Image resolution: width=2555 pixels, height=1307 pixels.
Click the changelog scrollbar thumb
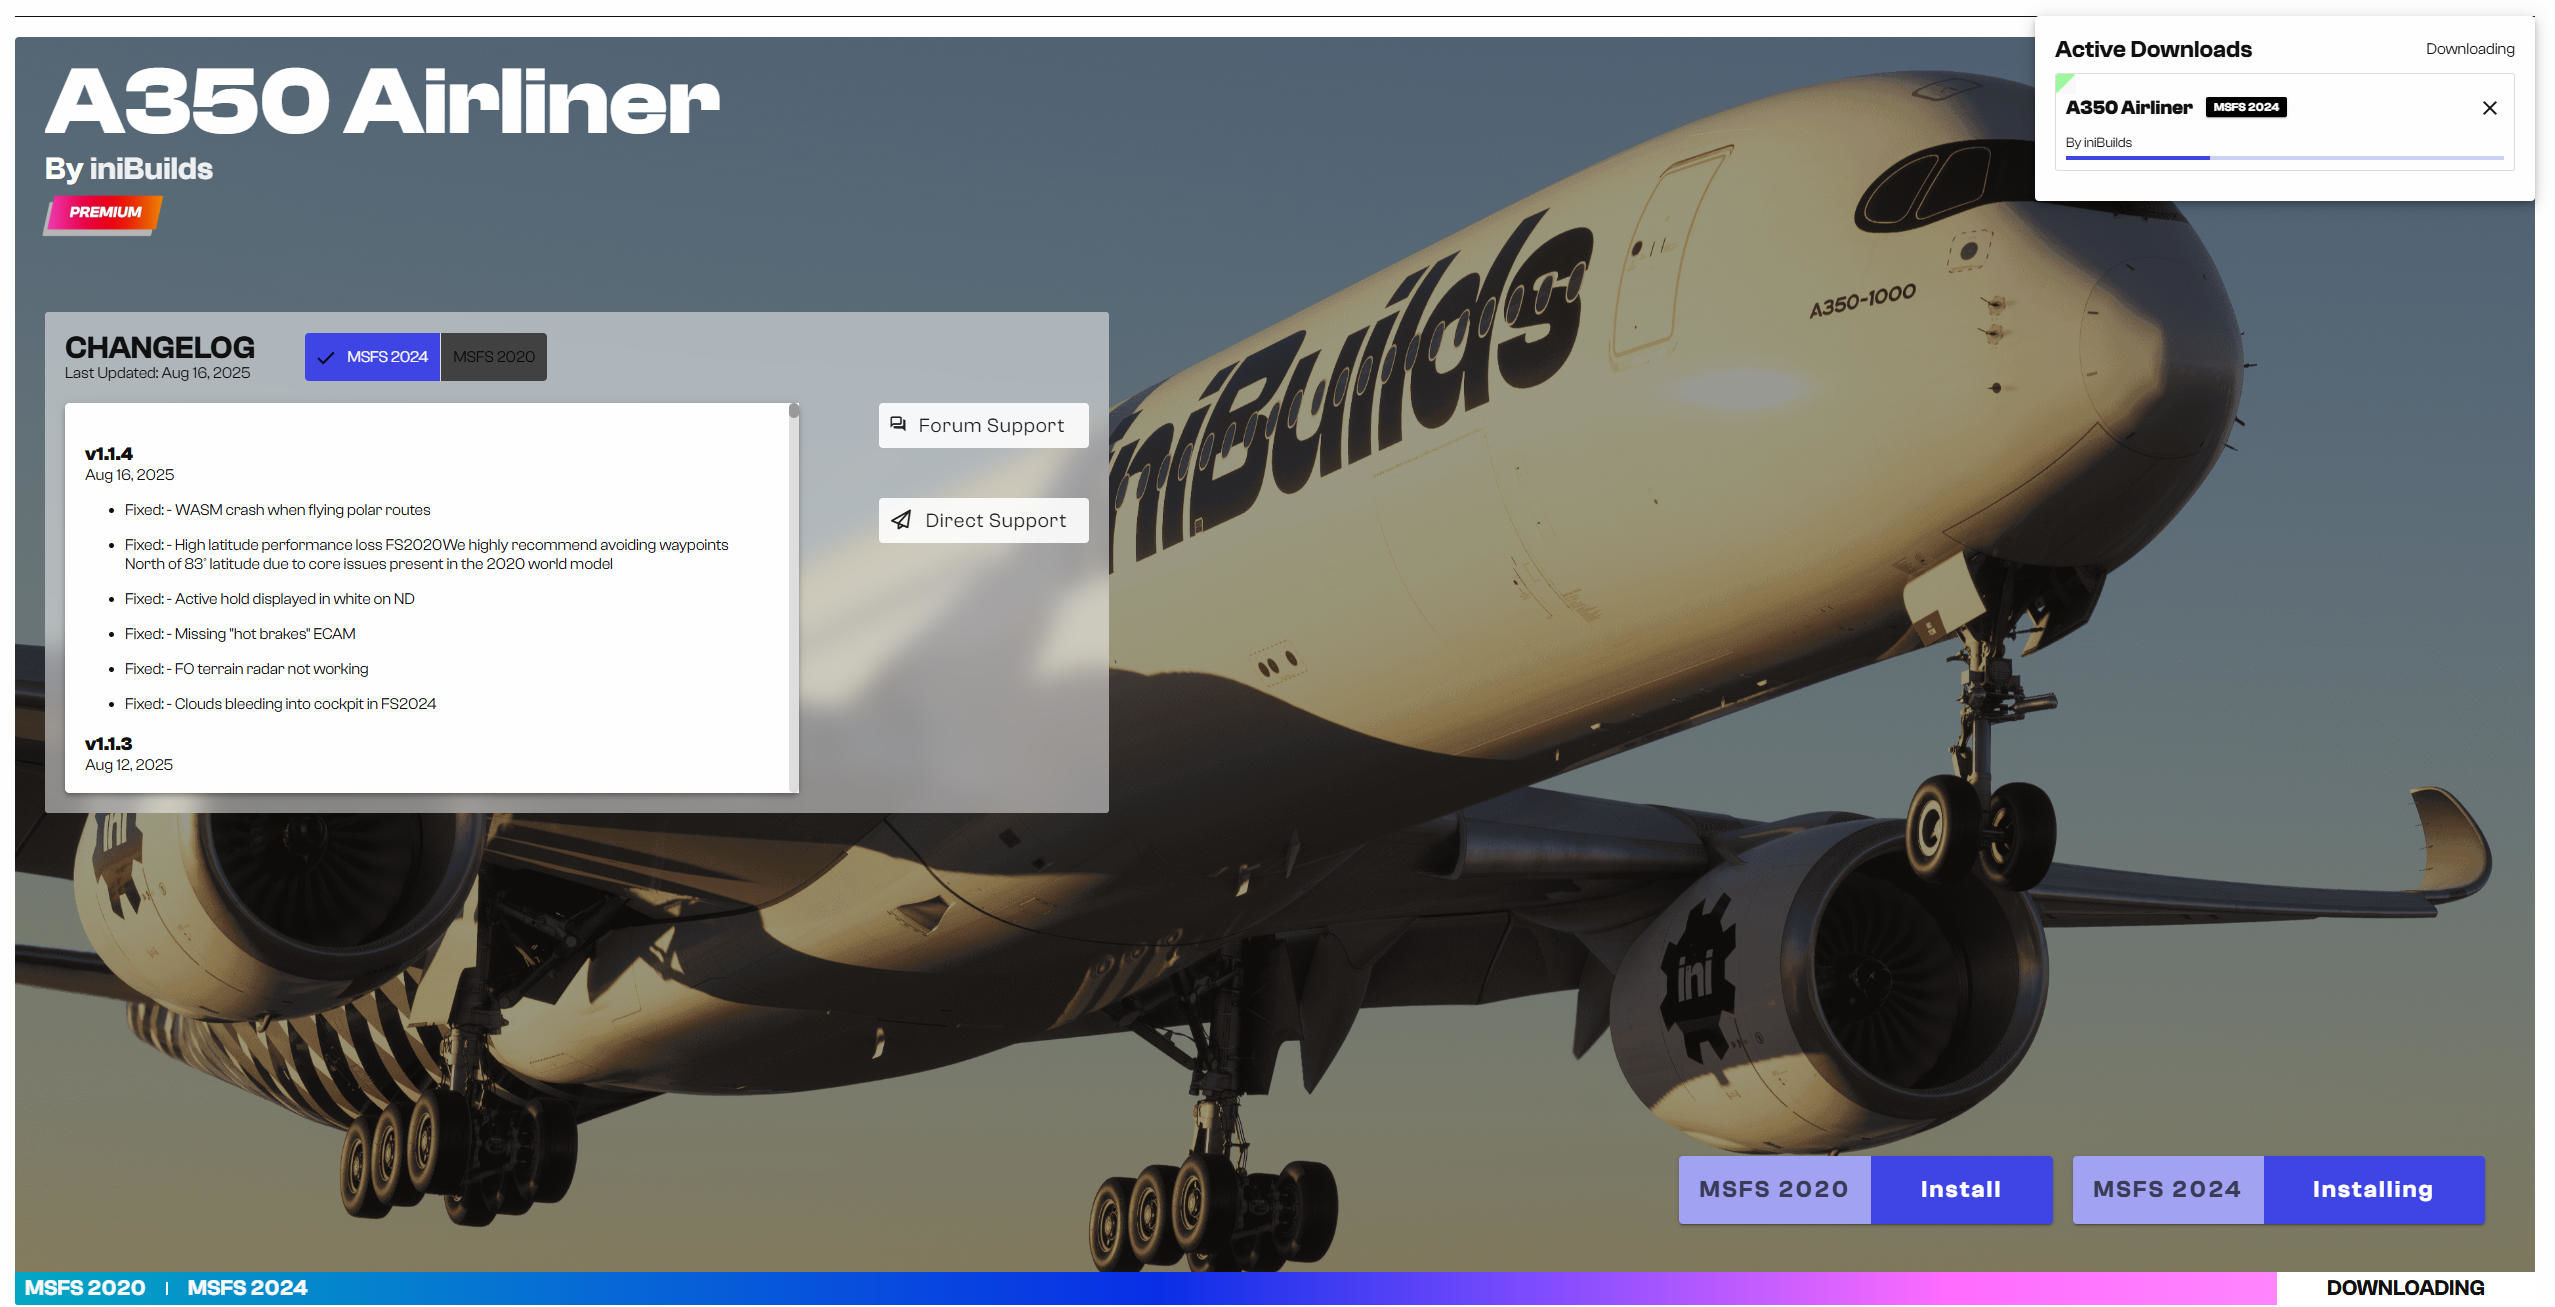pos(793,410)
